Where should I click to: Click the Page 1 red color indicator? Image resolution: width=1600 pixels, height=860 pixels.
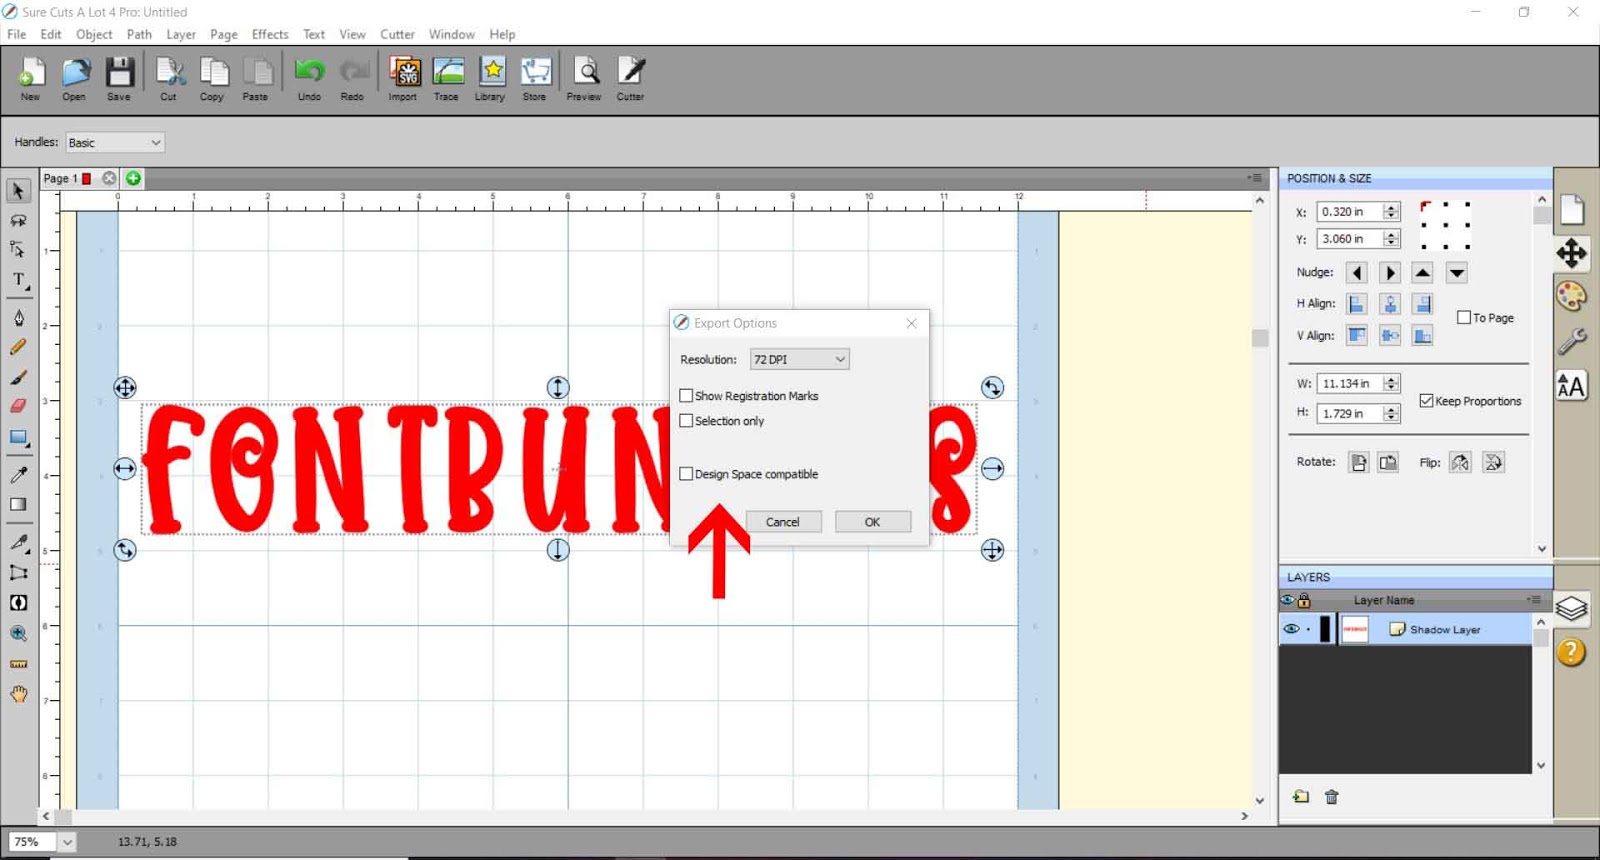(x=87, y=179)
